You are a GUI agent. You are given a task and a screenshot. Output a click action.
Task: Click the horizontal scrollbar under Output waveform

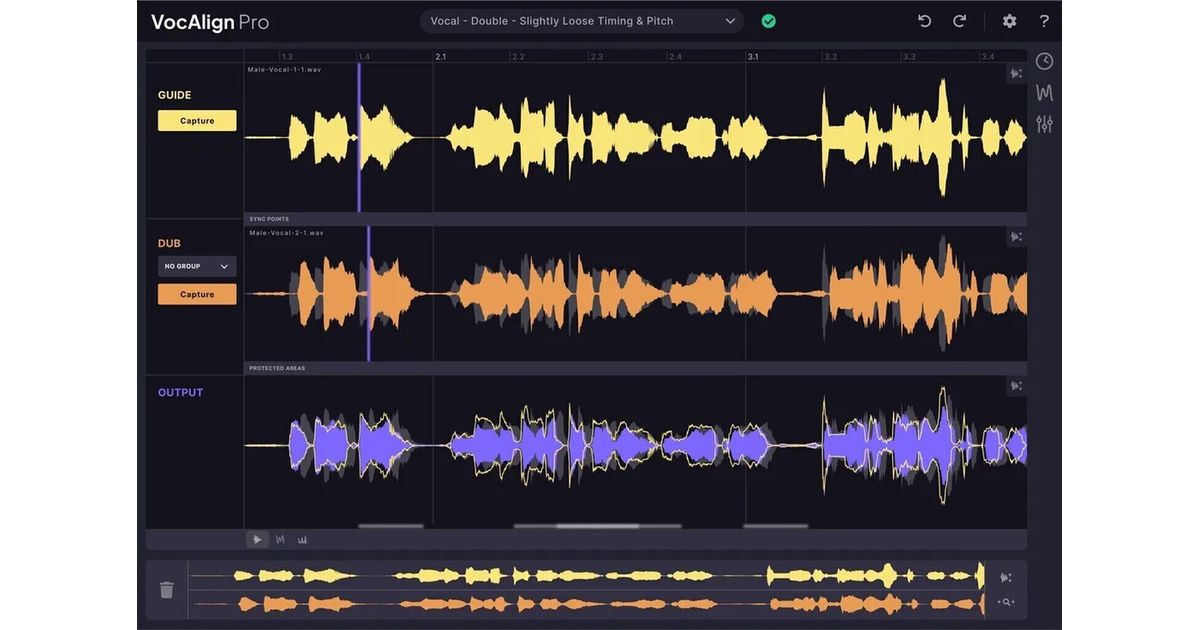[x=597, y=525]
